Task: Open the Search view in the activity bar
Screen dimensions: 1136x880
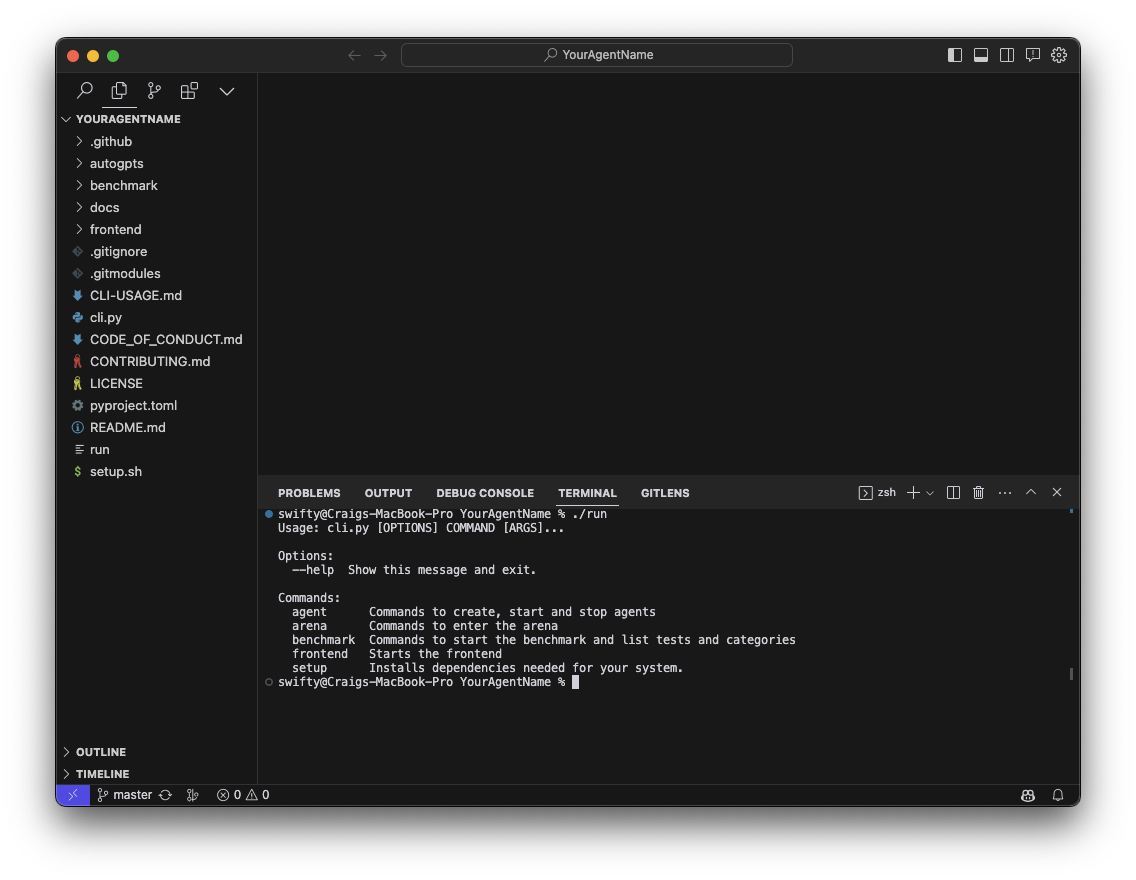Action: point(84,90)
